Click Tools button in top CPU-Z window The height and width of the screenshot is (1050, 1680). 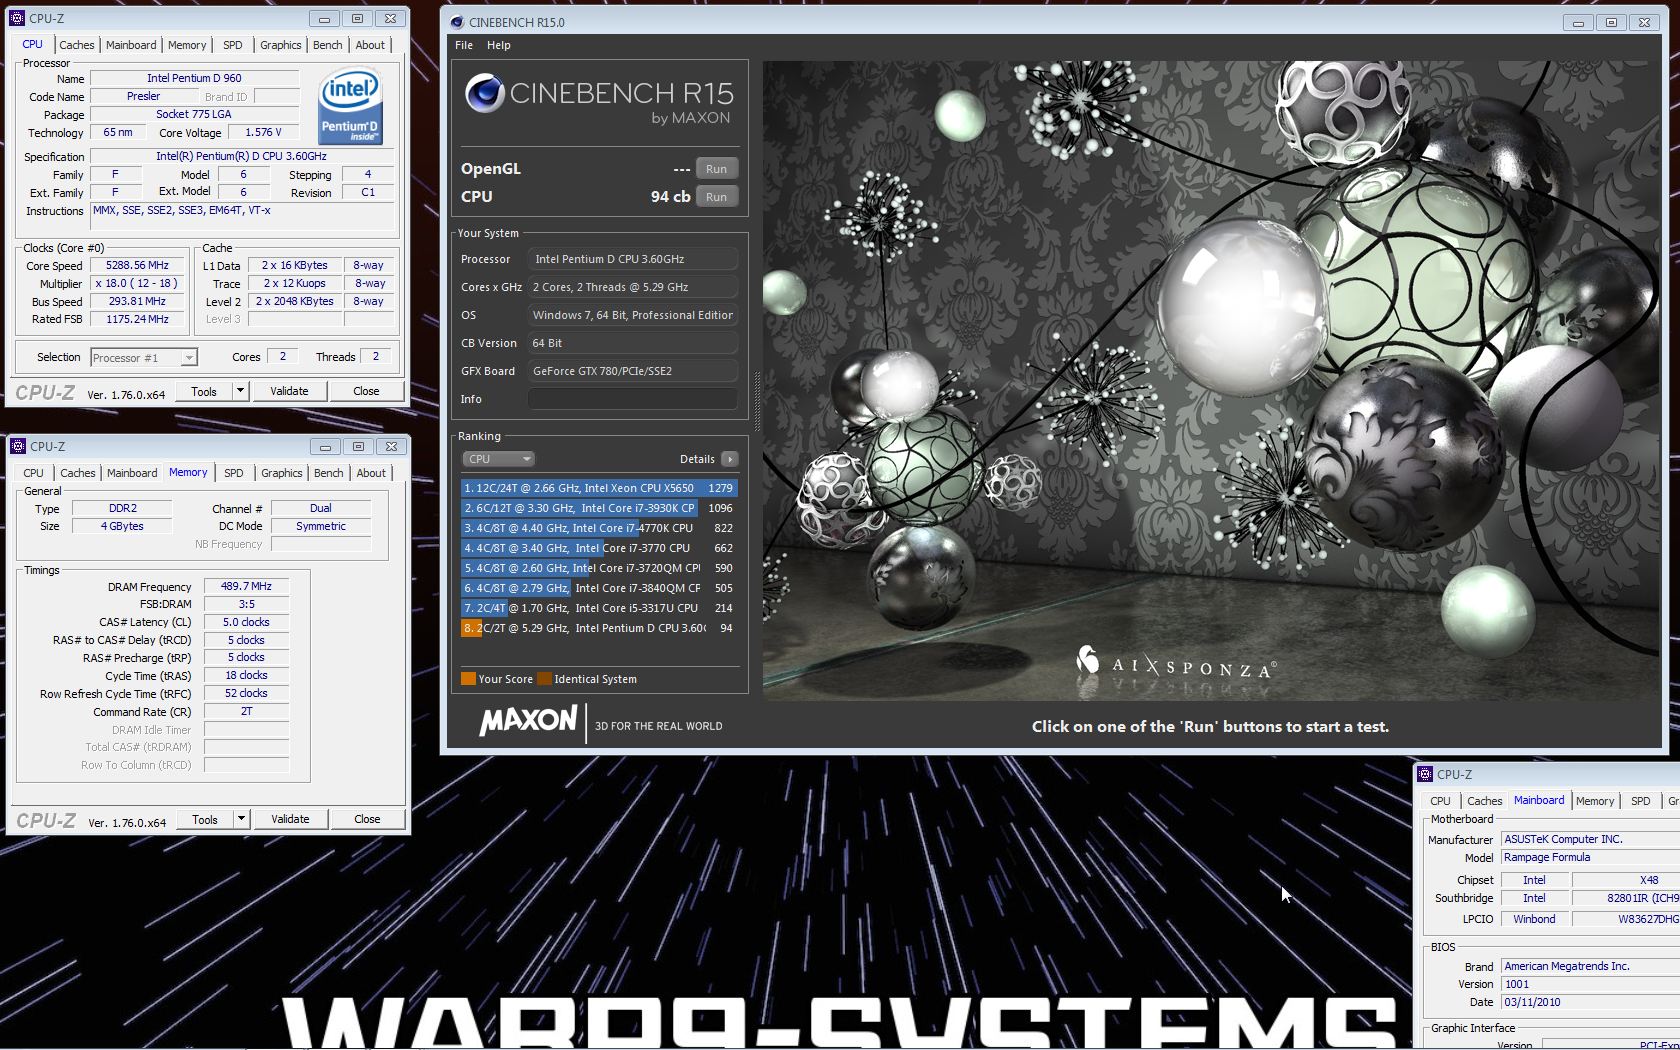[204, 391]
